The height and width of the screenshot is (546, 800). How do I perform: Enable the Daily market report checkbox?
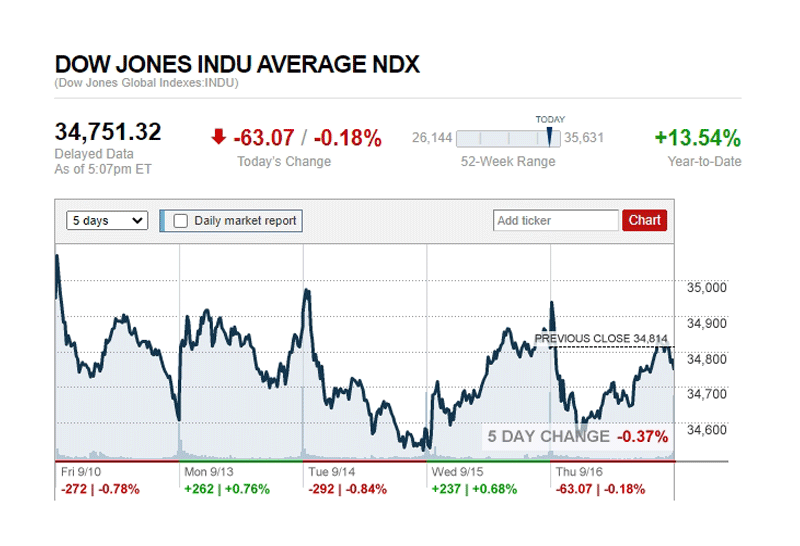[181, 221]
